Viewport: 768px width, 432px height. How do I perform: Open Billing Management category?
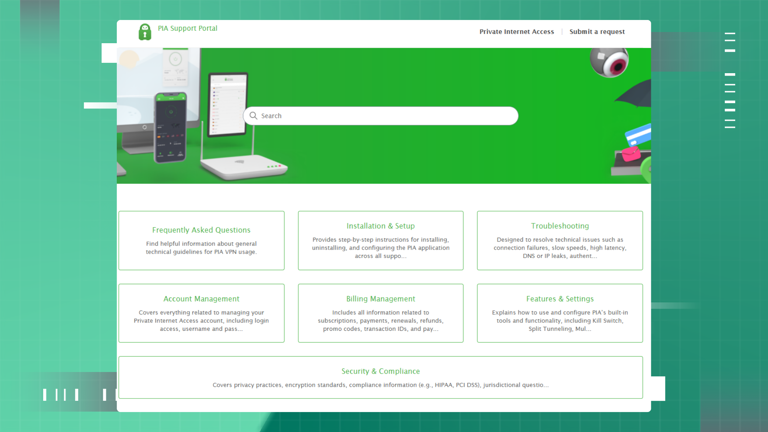(x=381, y=313)
